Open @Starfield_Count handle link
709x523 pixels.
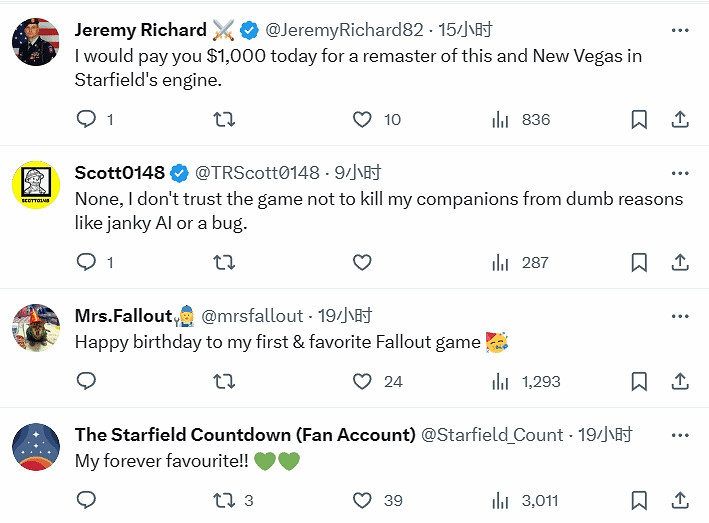492,435
